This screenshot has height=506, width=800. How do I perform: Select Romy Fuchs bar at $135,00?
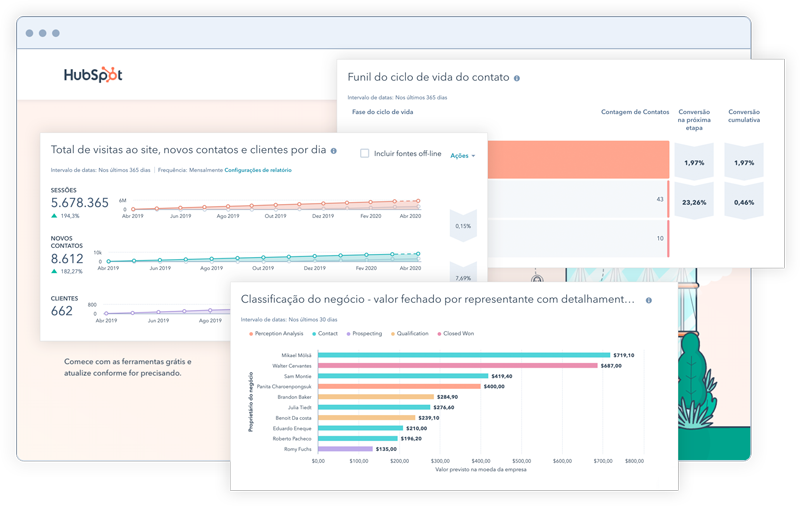point(345,449)
